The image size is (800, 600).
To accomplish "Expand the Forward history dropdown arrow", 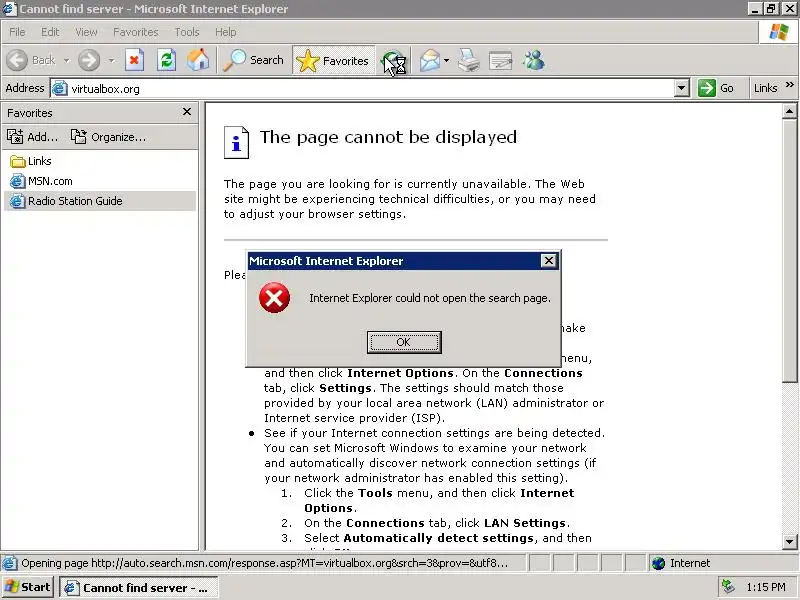I will point(111,61).
